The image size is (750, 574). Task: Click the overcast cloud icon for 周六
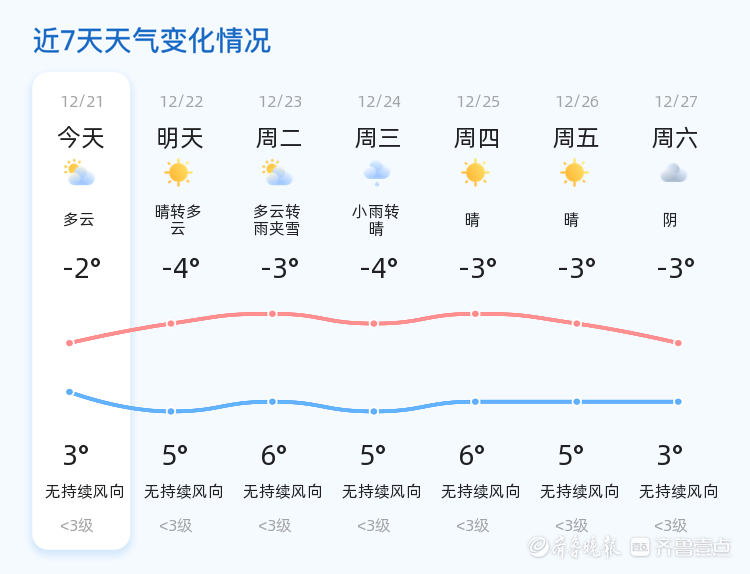[x=673, y=173]
